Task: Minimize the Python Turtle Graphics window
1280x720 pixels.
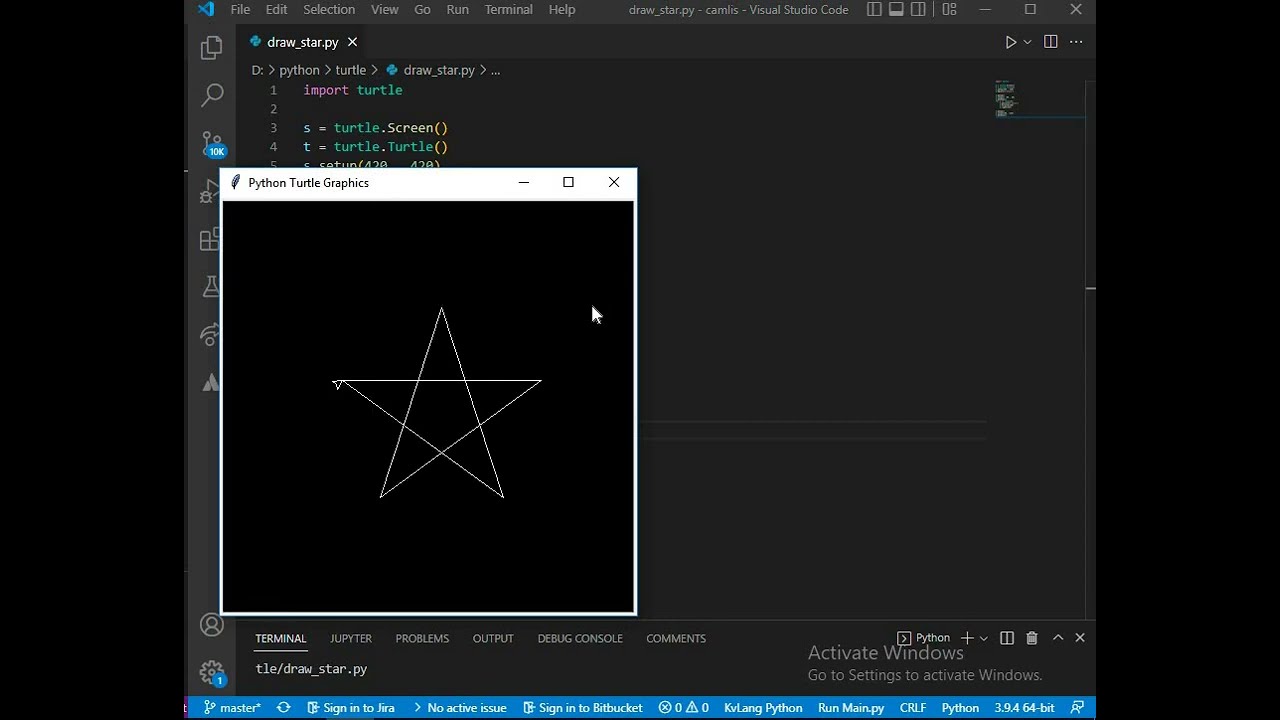Action: [524, 182]
